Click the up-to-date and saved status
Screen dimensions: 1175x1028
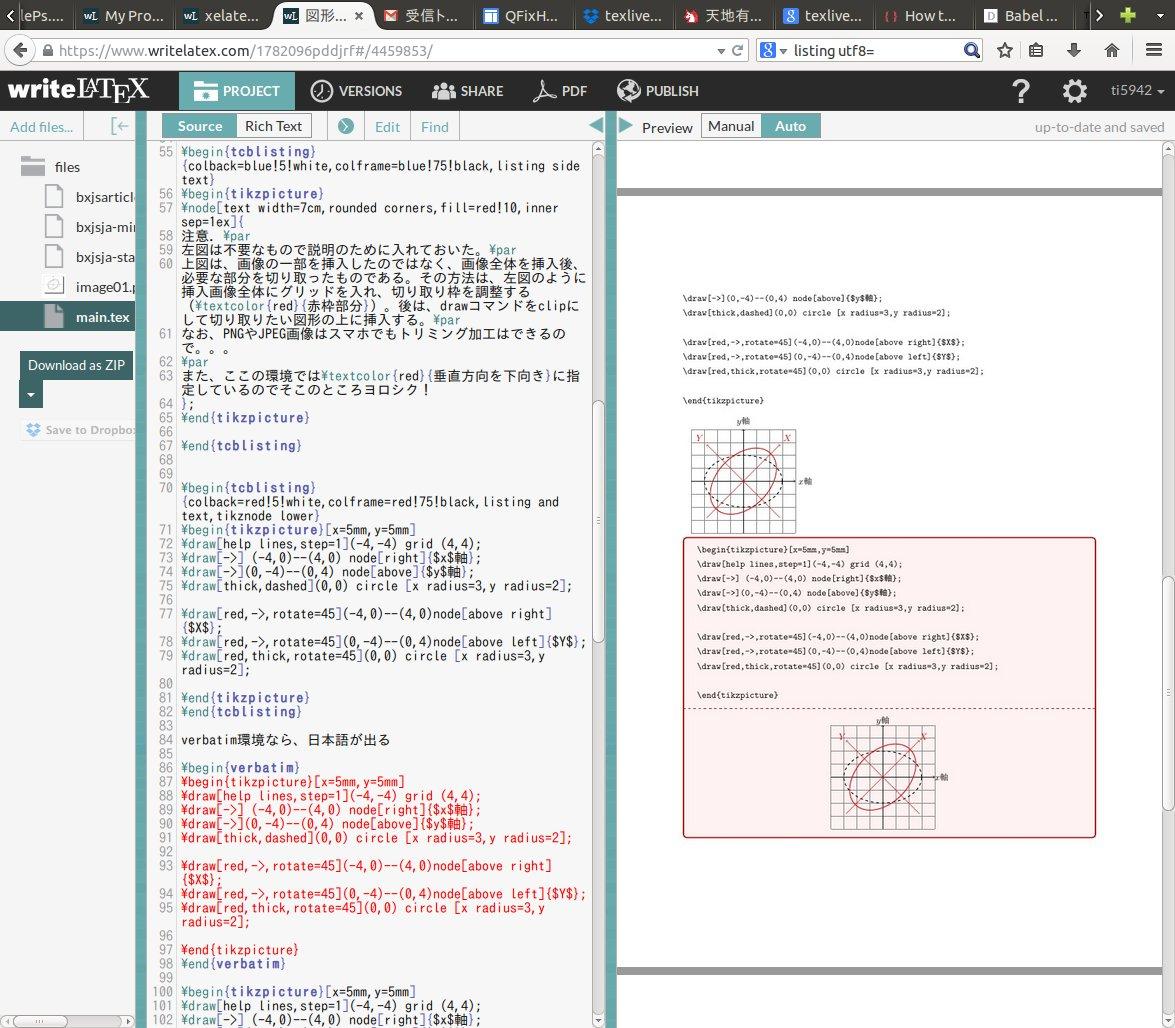(1099, 127)
